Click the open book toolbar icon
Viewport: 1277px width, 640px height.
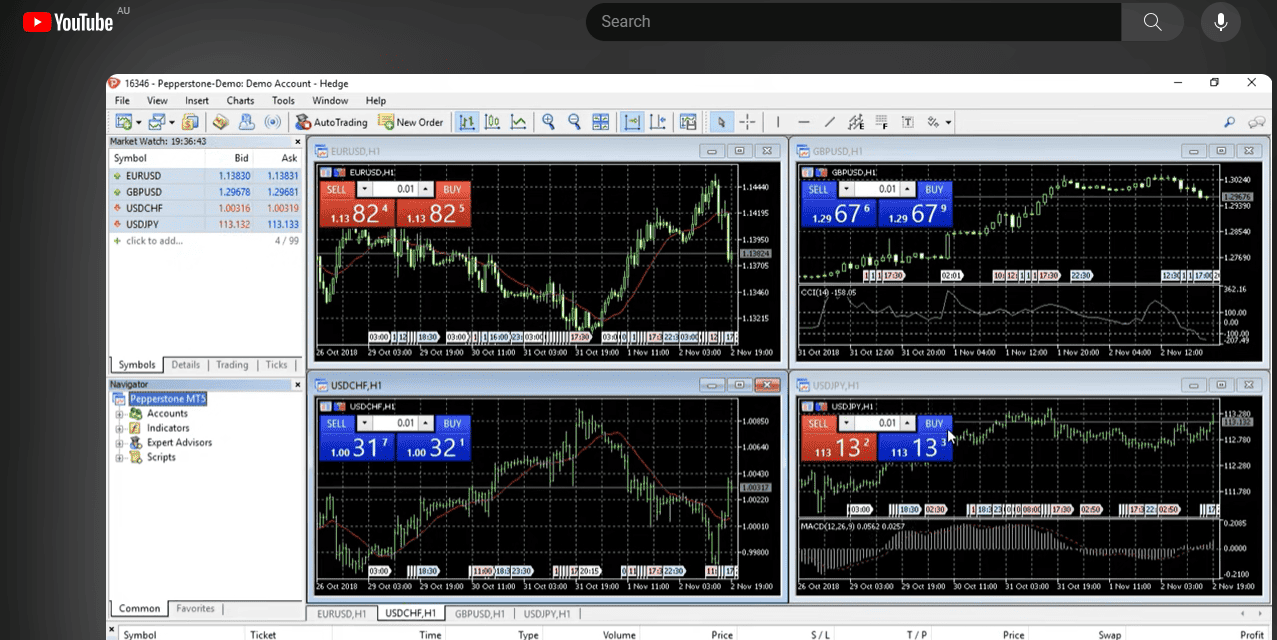220,122
